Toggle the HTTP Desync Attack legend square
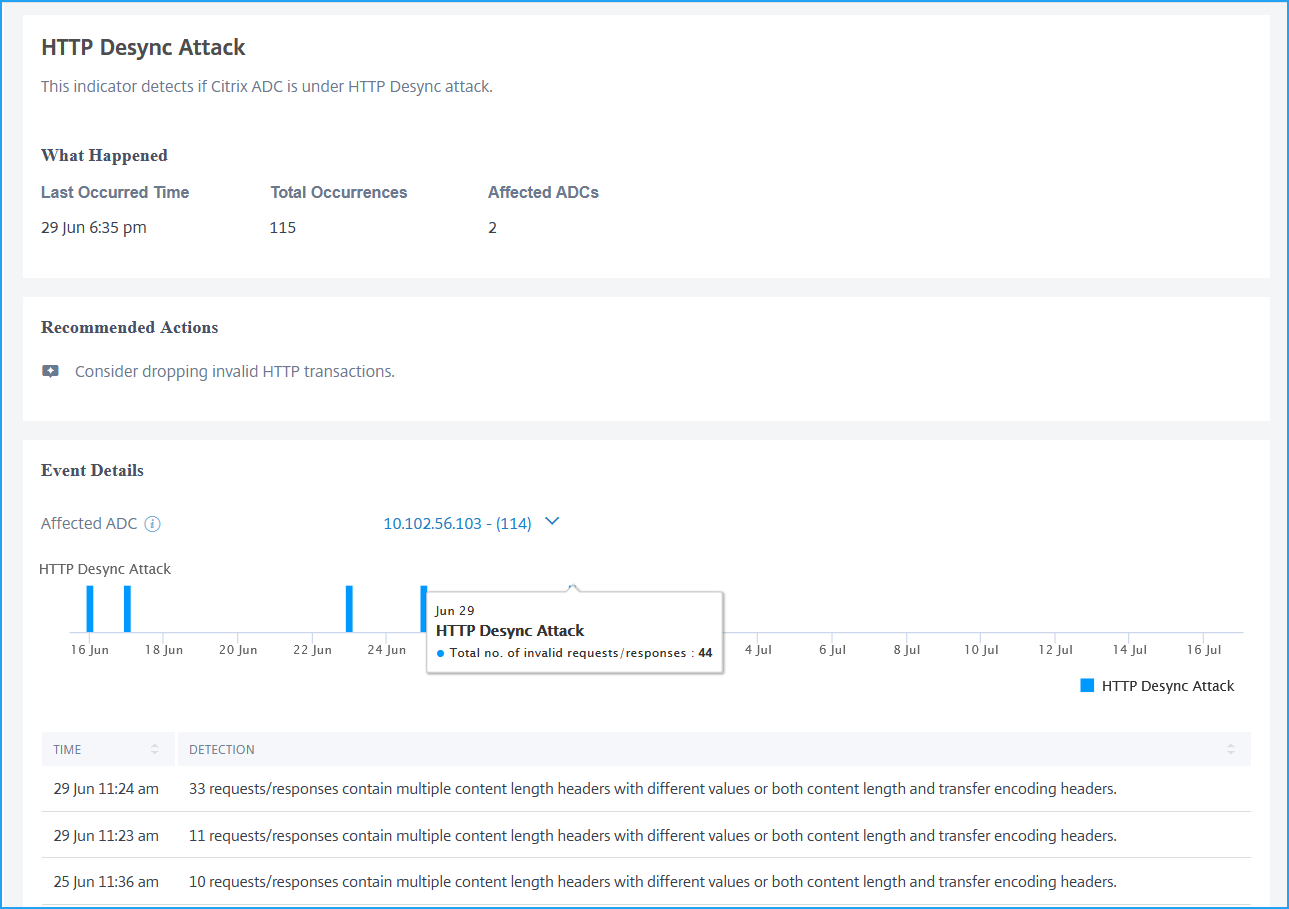Viewport: 1289px width, 909px height. tap(1087, 686)
